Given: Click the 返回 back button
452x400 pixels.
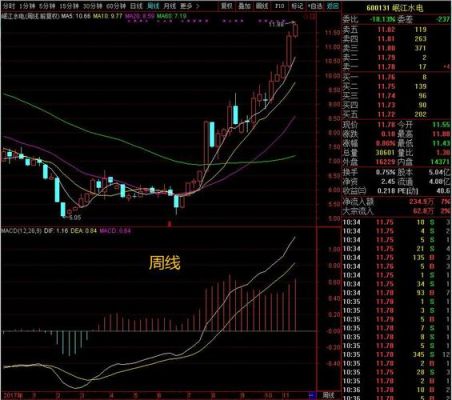Looking at the screenshot, I should point(332,6).
